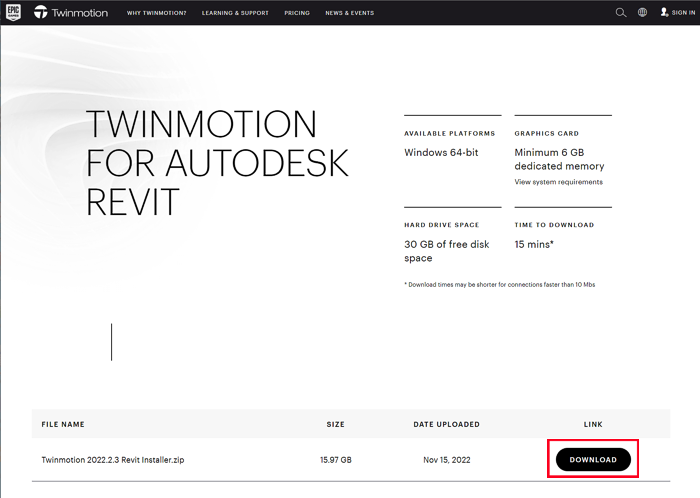Click the Sign In link
Image resolution: width=700 pixels, height=498 pixels.
[683, 13]
